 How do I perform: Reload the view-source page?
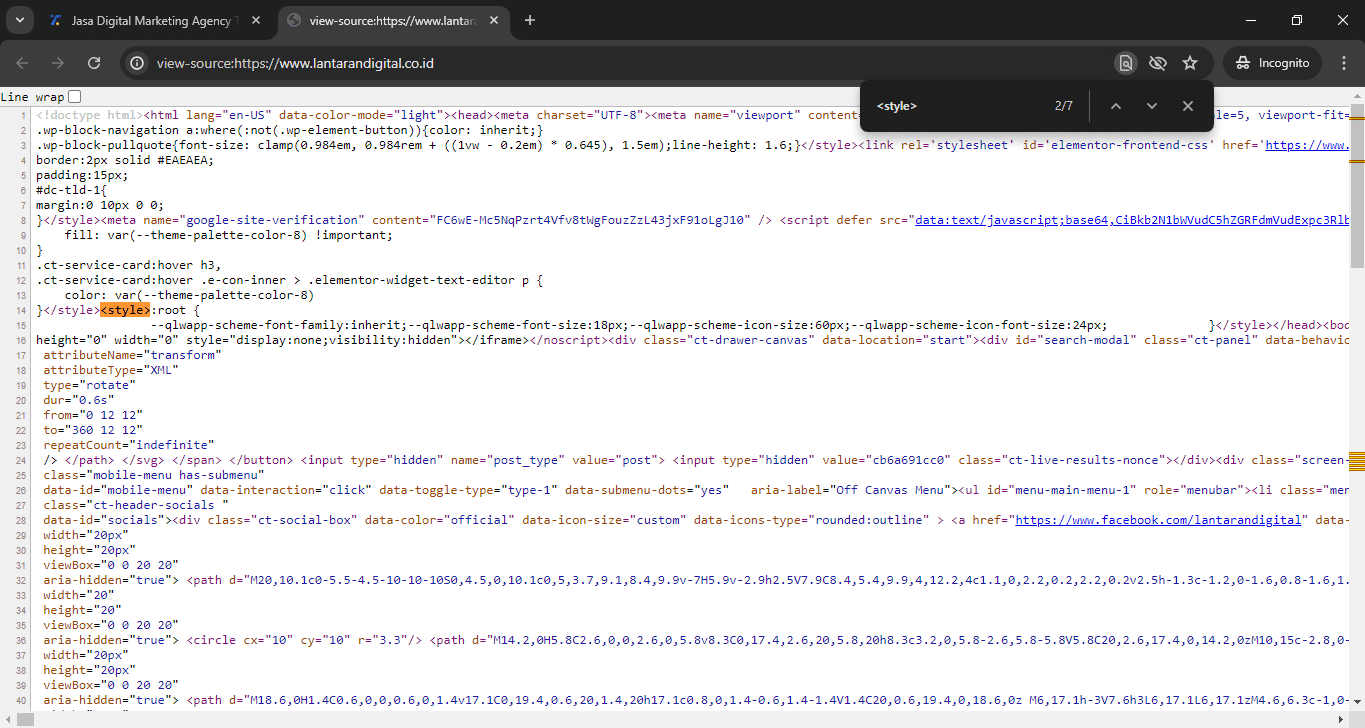point(94,63)
